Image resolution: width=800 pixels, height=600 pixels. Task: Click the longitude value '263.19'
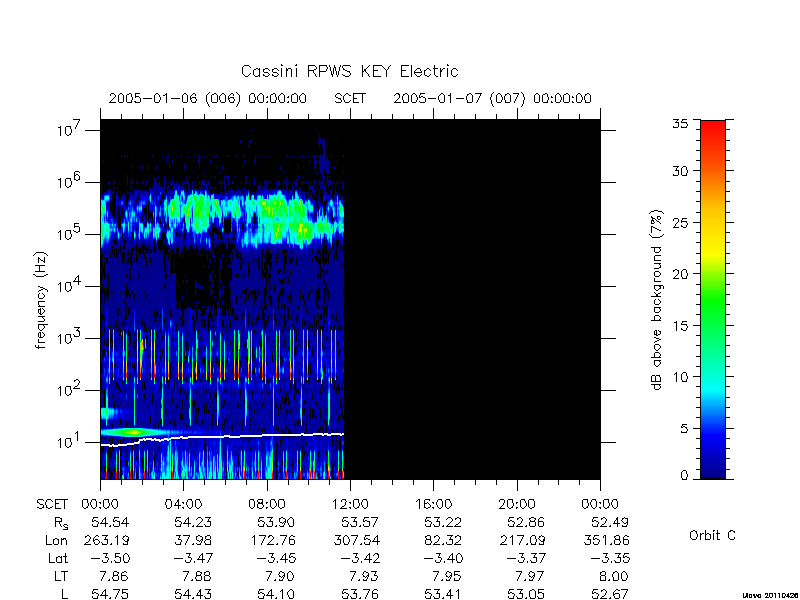click(106, 540)
